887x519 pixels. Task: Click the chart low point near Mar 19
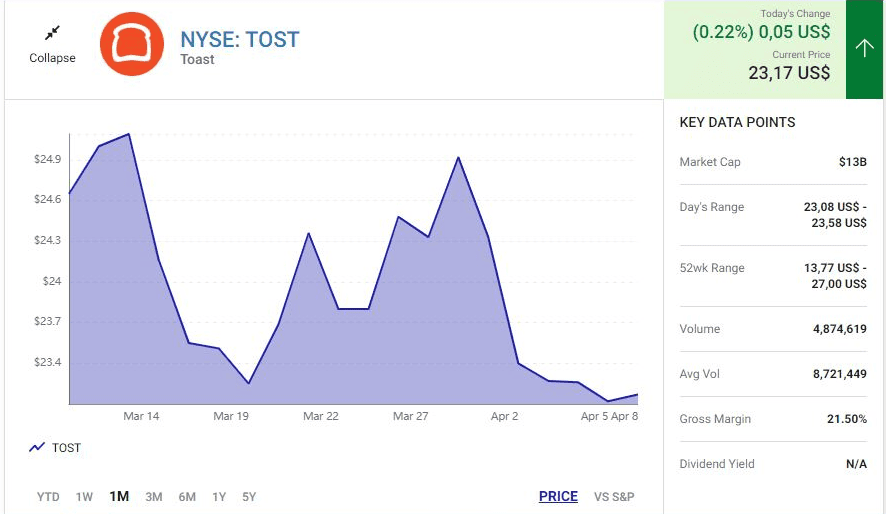click(x=248, y=383)
